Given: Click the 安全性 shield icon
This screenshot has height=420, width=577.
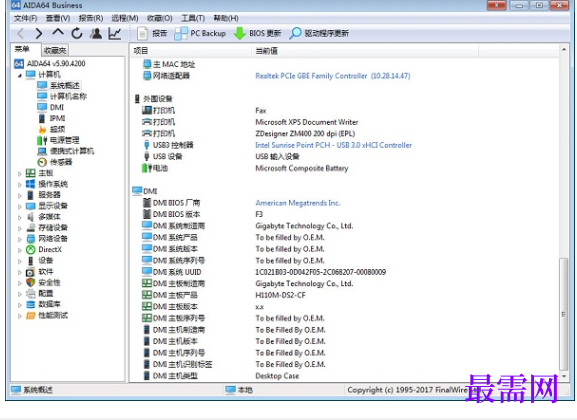Looking at the screenshot, I should click(x=31, y=282).
